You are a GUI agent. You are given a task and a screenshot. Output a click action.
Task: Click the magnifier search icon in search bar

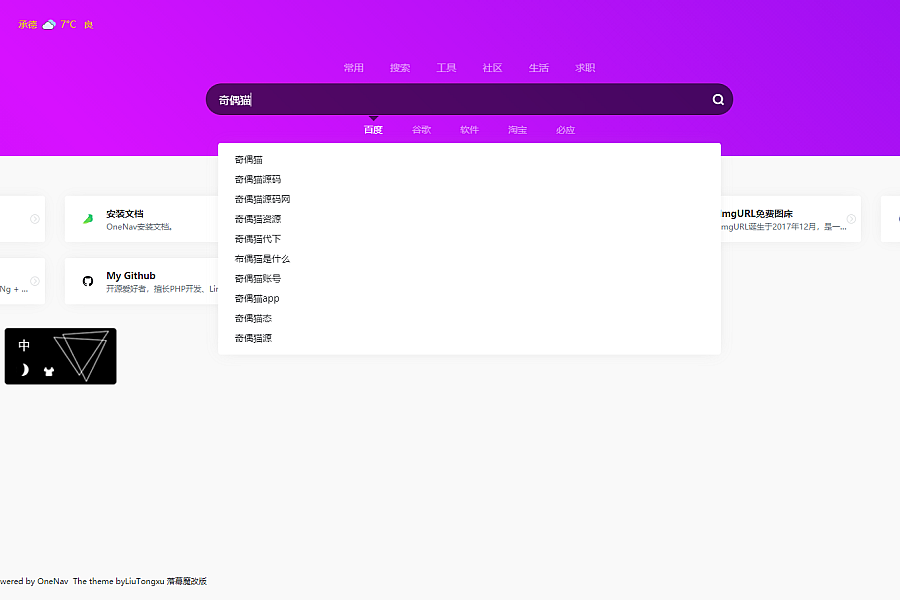point(718,99)
